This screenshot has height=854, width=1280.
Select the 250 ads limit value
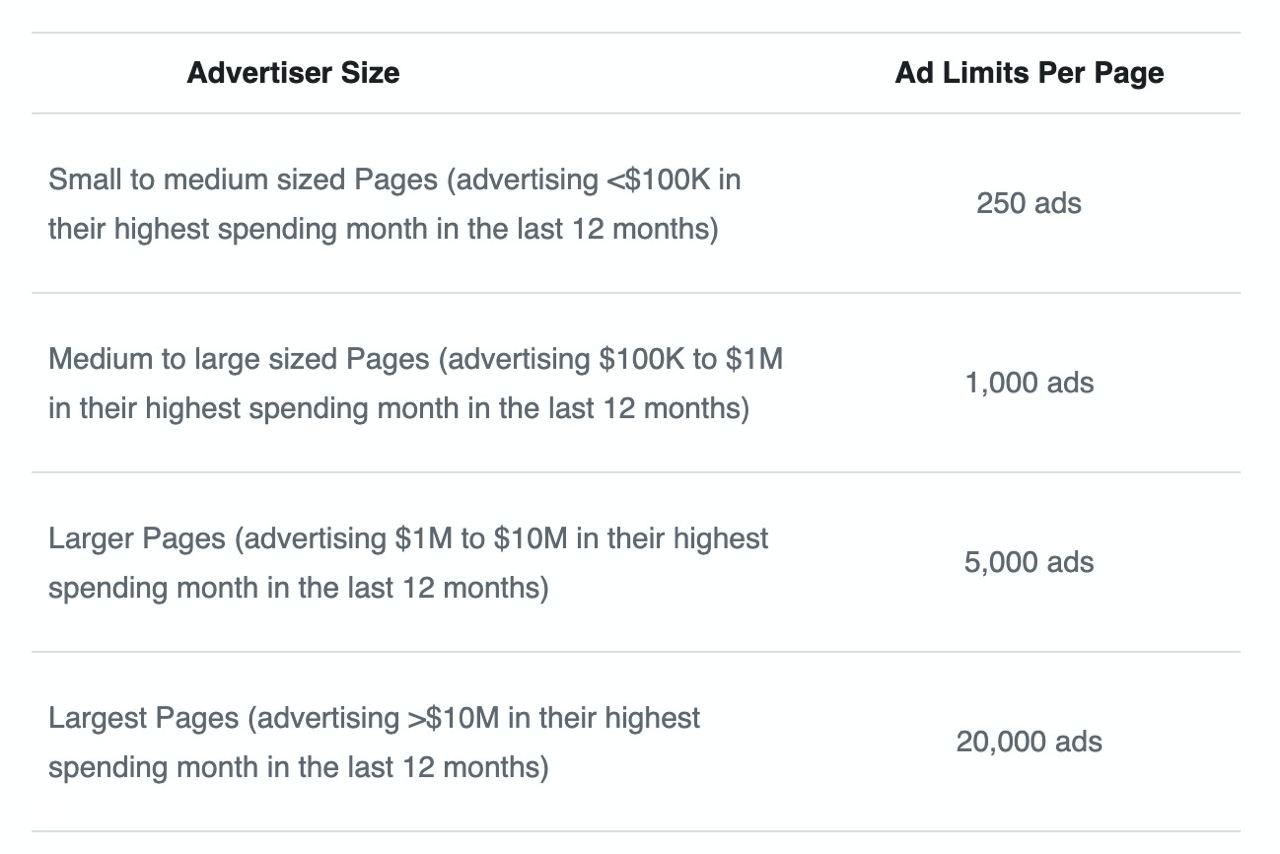pos(1029,204)
